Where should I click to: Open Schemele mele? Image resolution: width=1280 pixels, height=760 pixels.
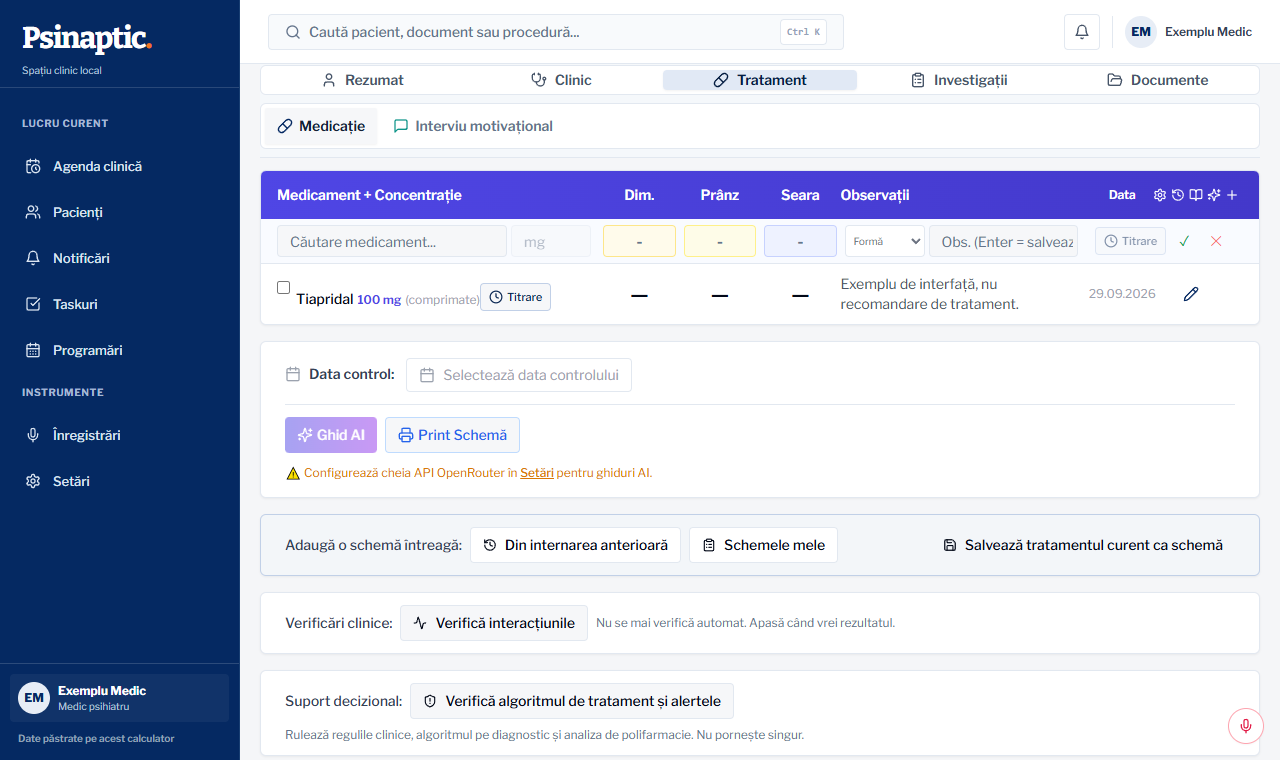click(x=763, y=545)
